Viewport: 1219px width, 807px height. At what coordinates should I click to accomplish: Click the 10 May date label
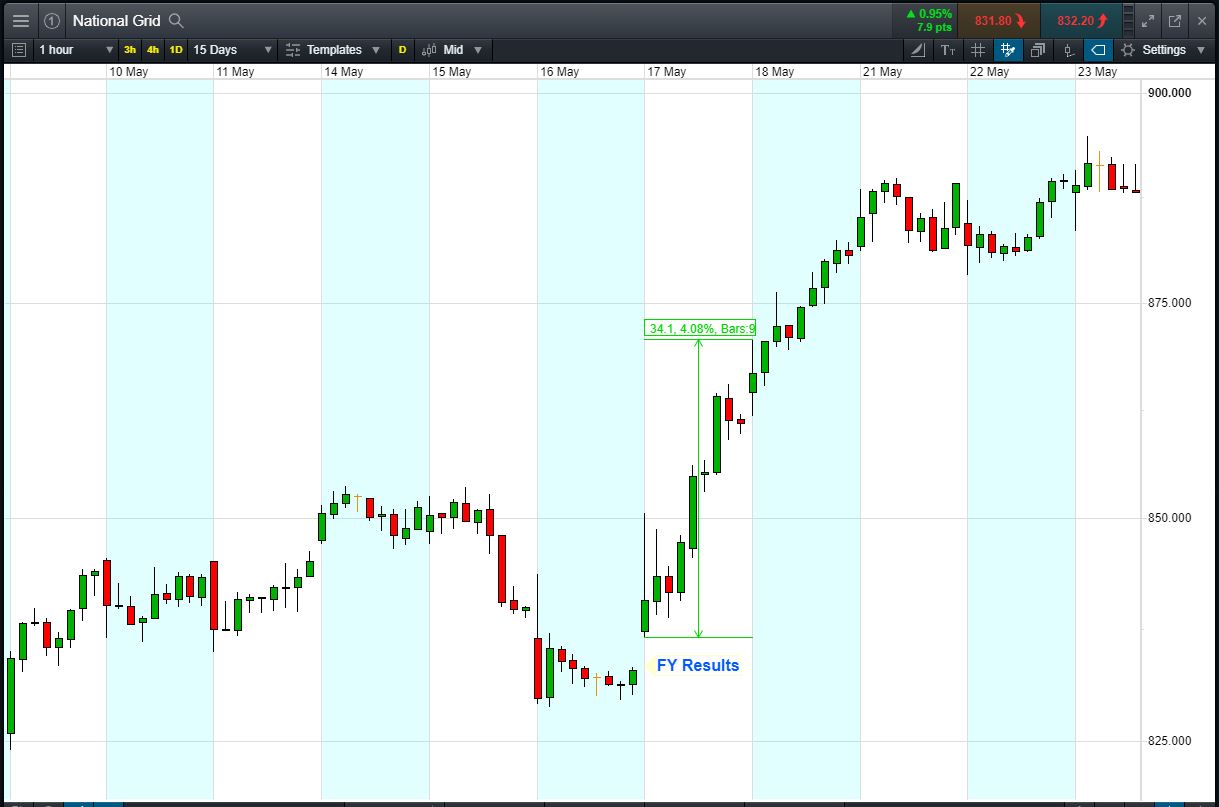pos(129,72)
